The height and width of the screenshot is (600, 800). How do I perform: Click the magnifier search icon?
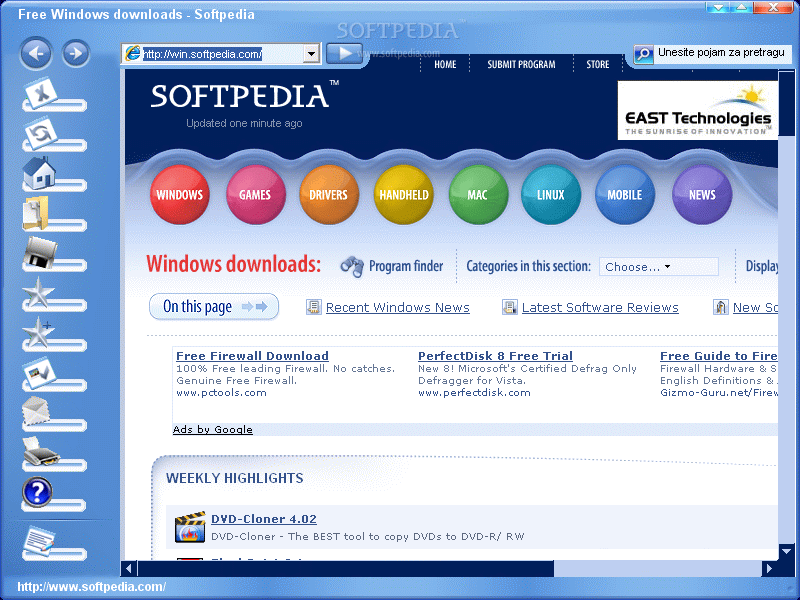tap(644, 54)
